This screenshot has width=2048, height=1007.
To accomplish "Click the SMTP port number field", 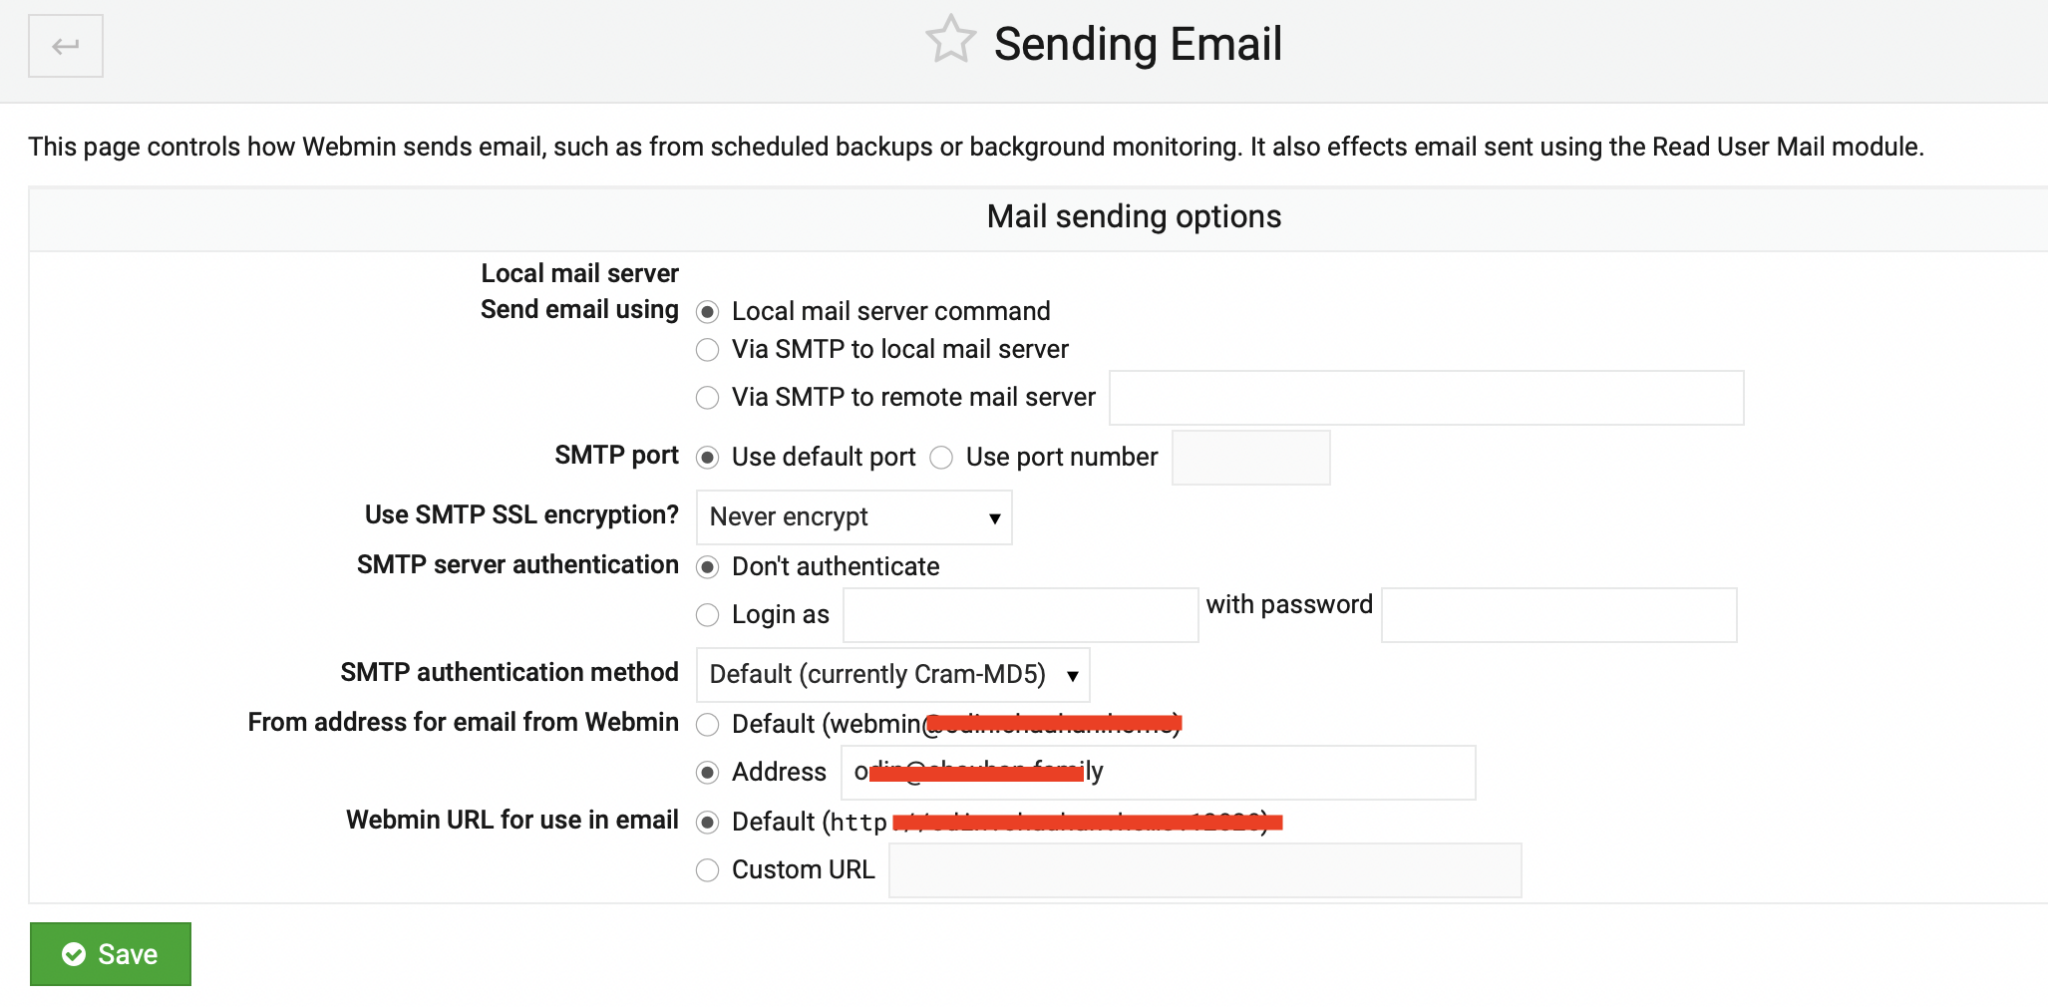I will [x=1250, y=458].
